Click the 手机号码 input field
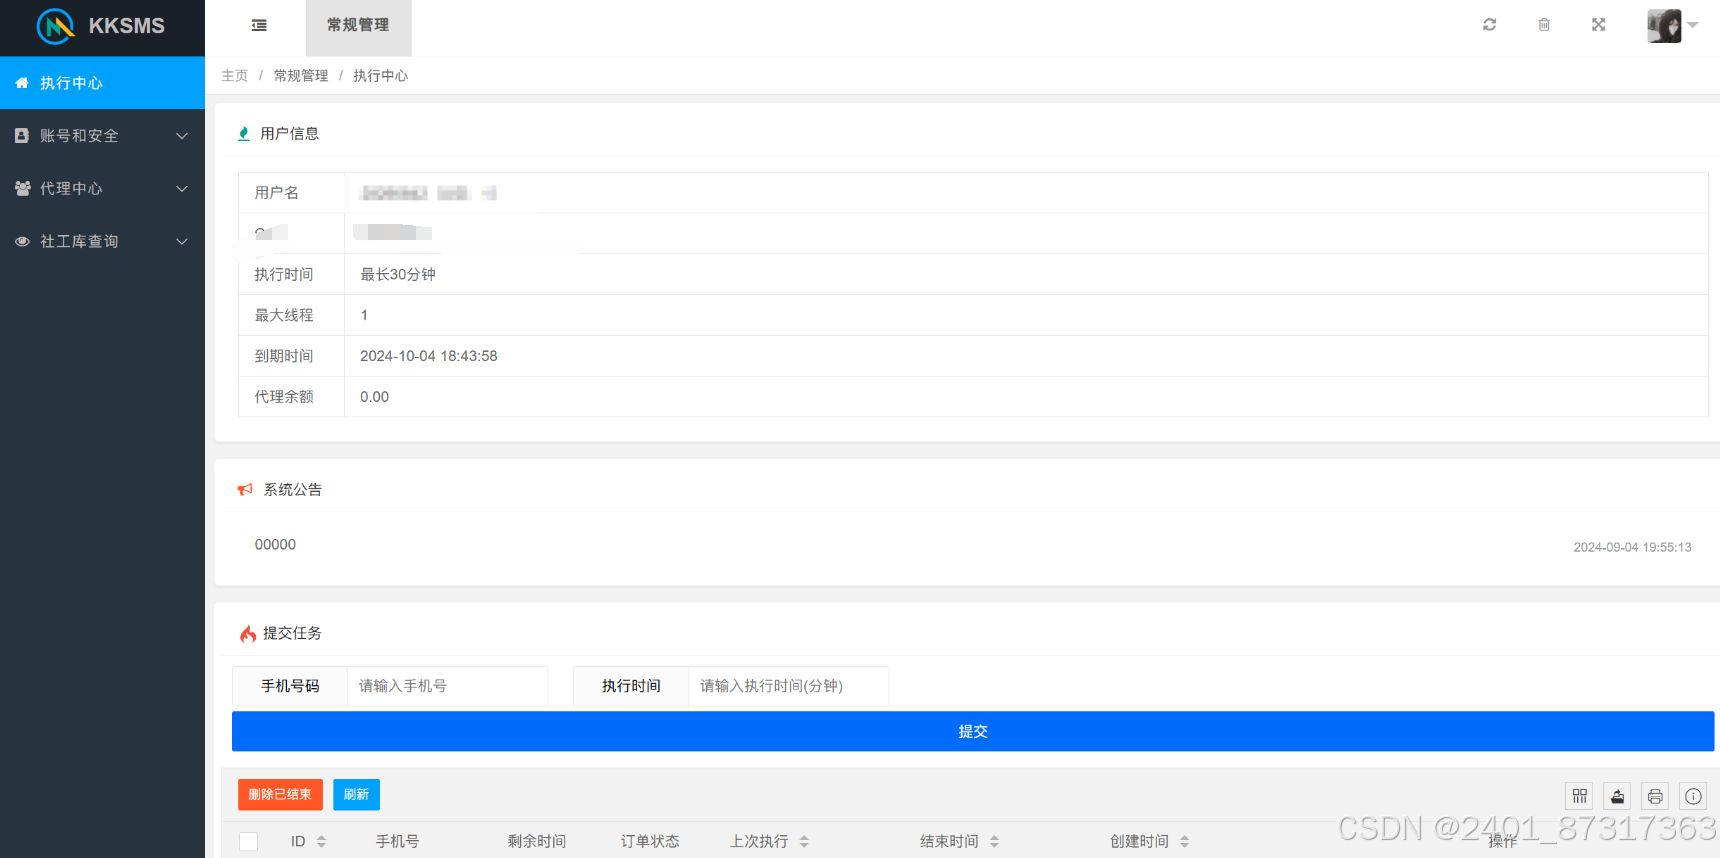Viewport: 1720px width, 858px height. (x=447, y=686)
